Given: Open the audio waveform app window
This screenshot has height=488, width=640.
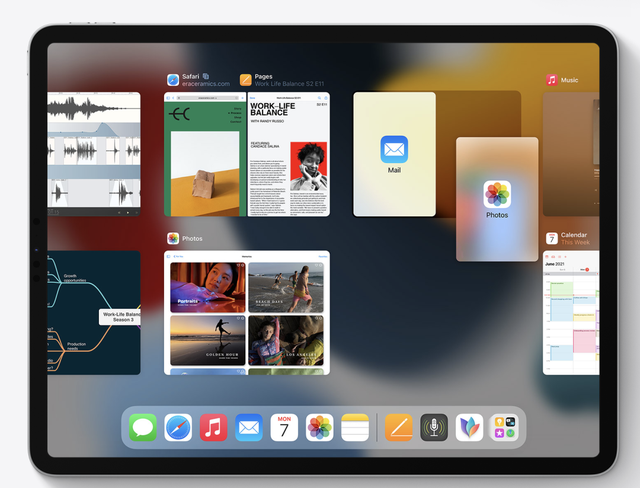Looking at the screenshot, I should 94,154.
